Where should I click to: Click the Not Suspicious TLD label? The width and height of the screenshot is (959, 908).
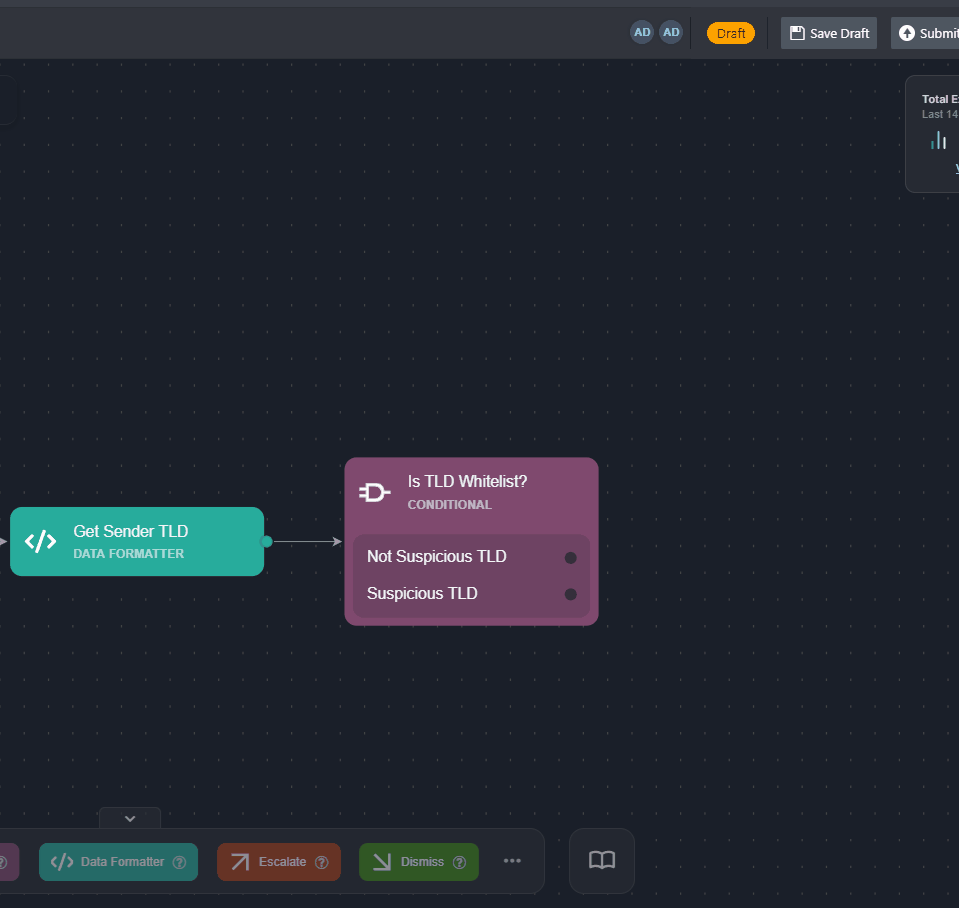[x=437, y=556]
